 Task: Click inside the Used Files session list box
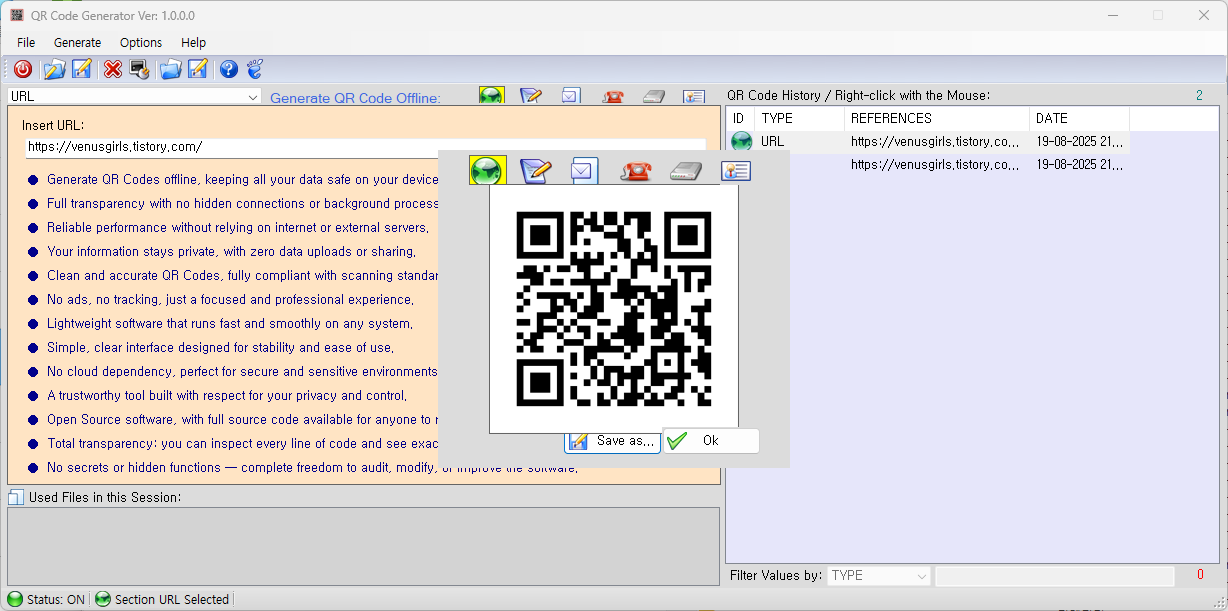click(363, 546)
